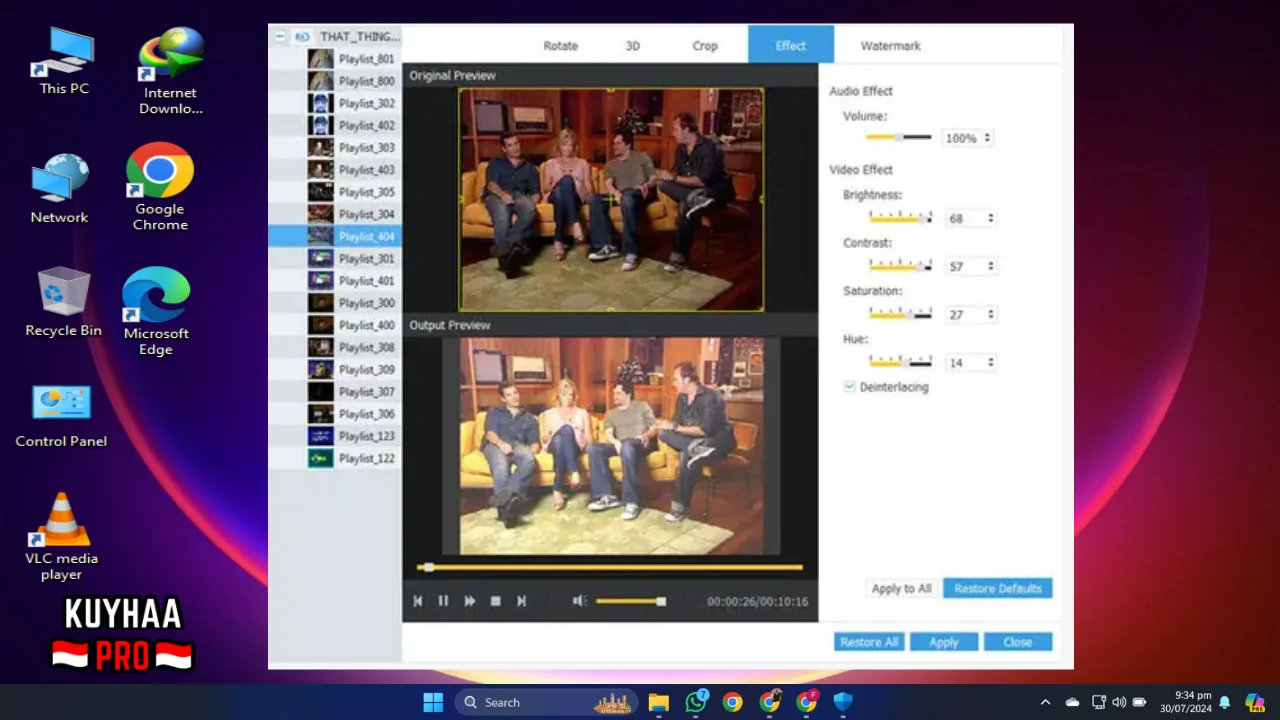Open Microsoft Edge desktop shortcut
1280x720 pixels.
click(x=156, y=311)
